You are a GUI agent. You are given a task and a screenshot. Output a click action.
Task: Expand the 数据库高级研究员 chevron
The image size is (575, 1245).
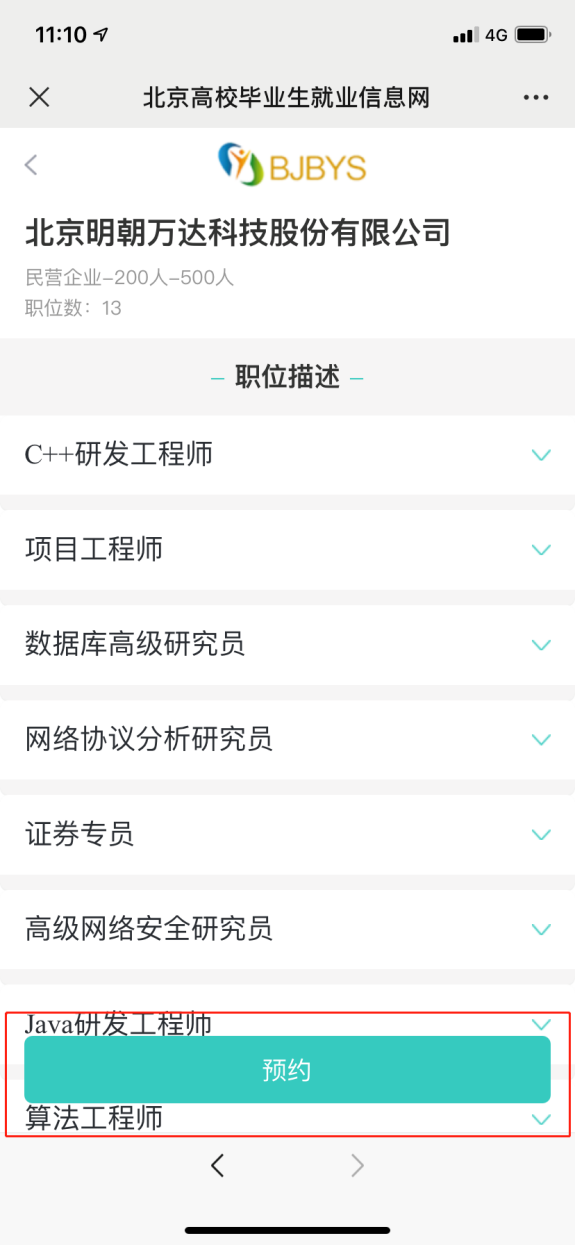(541, 645)
